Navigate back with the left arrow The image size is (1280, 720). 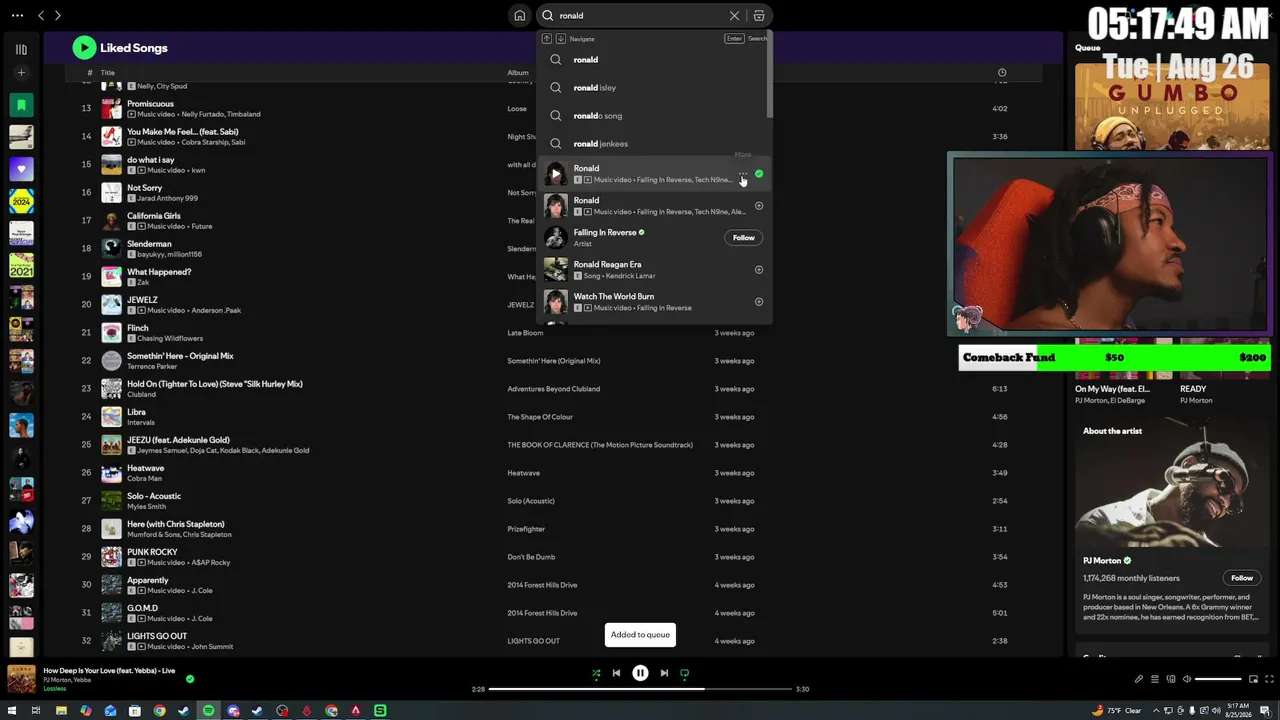click(41, 16)
